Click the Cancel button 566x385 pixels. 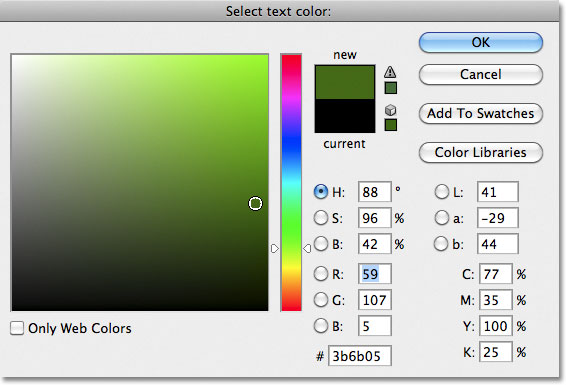pos(481,74)
